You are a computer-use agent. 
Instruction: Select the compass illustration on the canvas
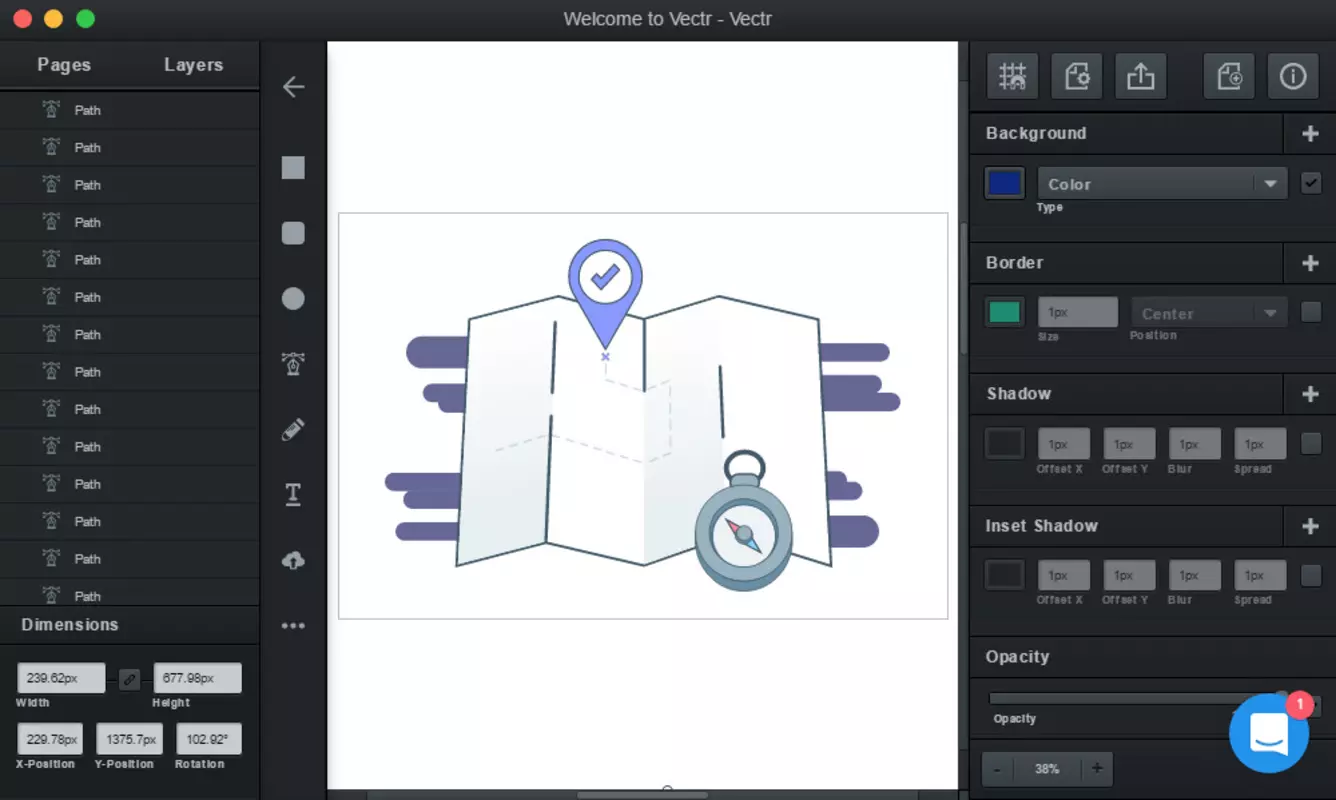[x=744, y=522]
